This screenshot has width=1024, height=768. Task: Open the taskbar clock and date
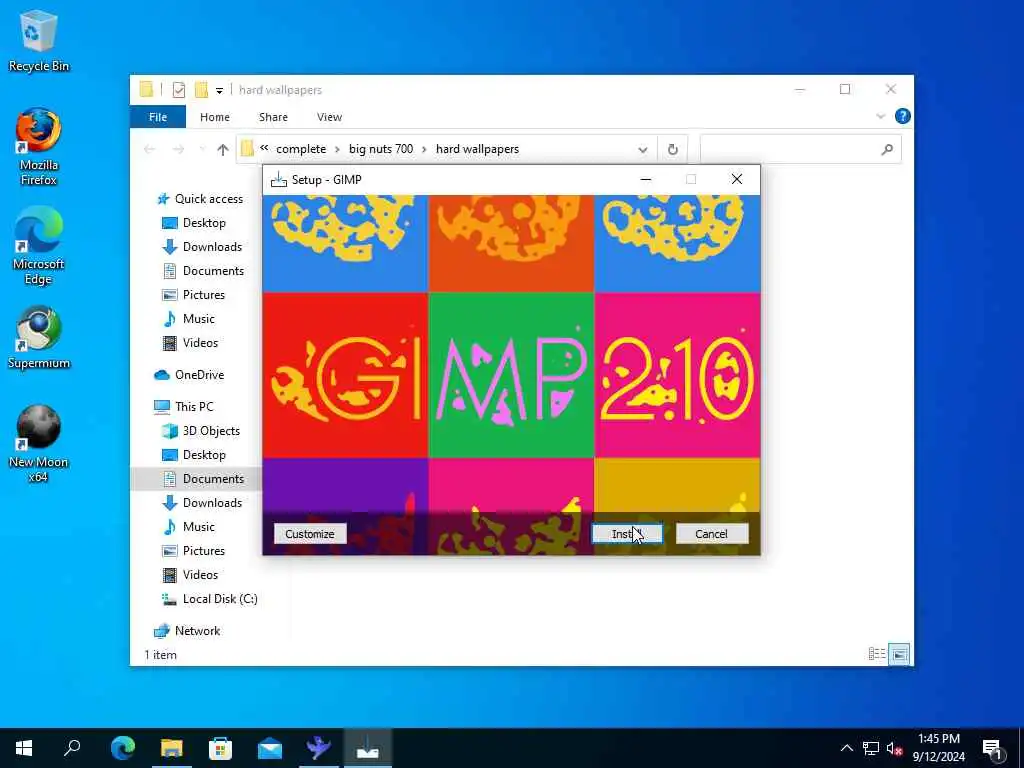[938, 748]
